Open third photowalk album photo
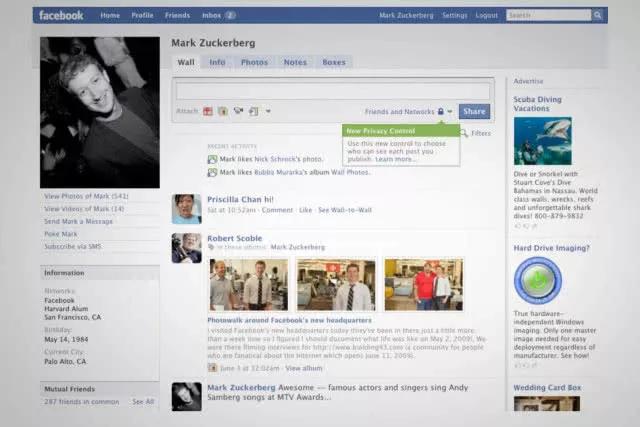The width and height of the screenshot is (640, 427). pyautogui.click(x=424, y=285)
